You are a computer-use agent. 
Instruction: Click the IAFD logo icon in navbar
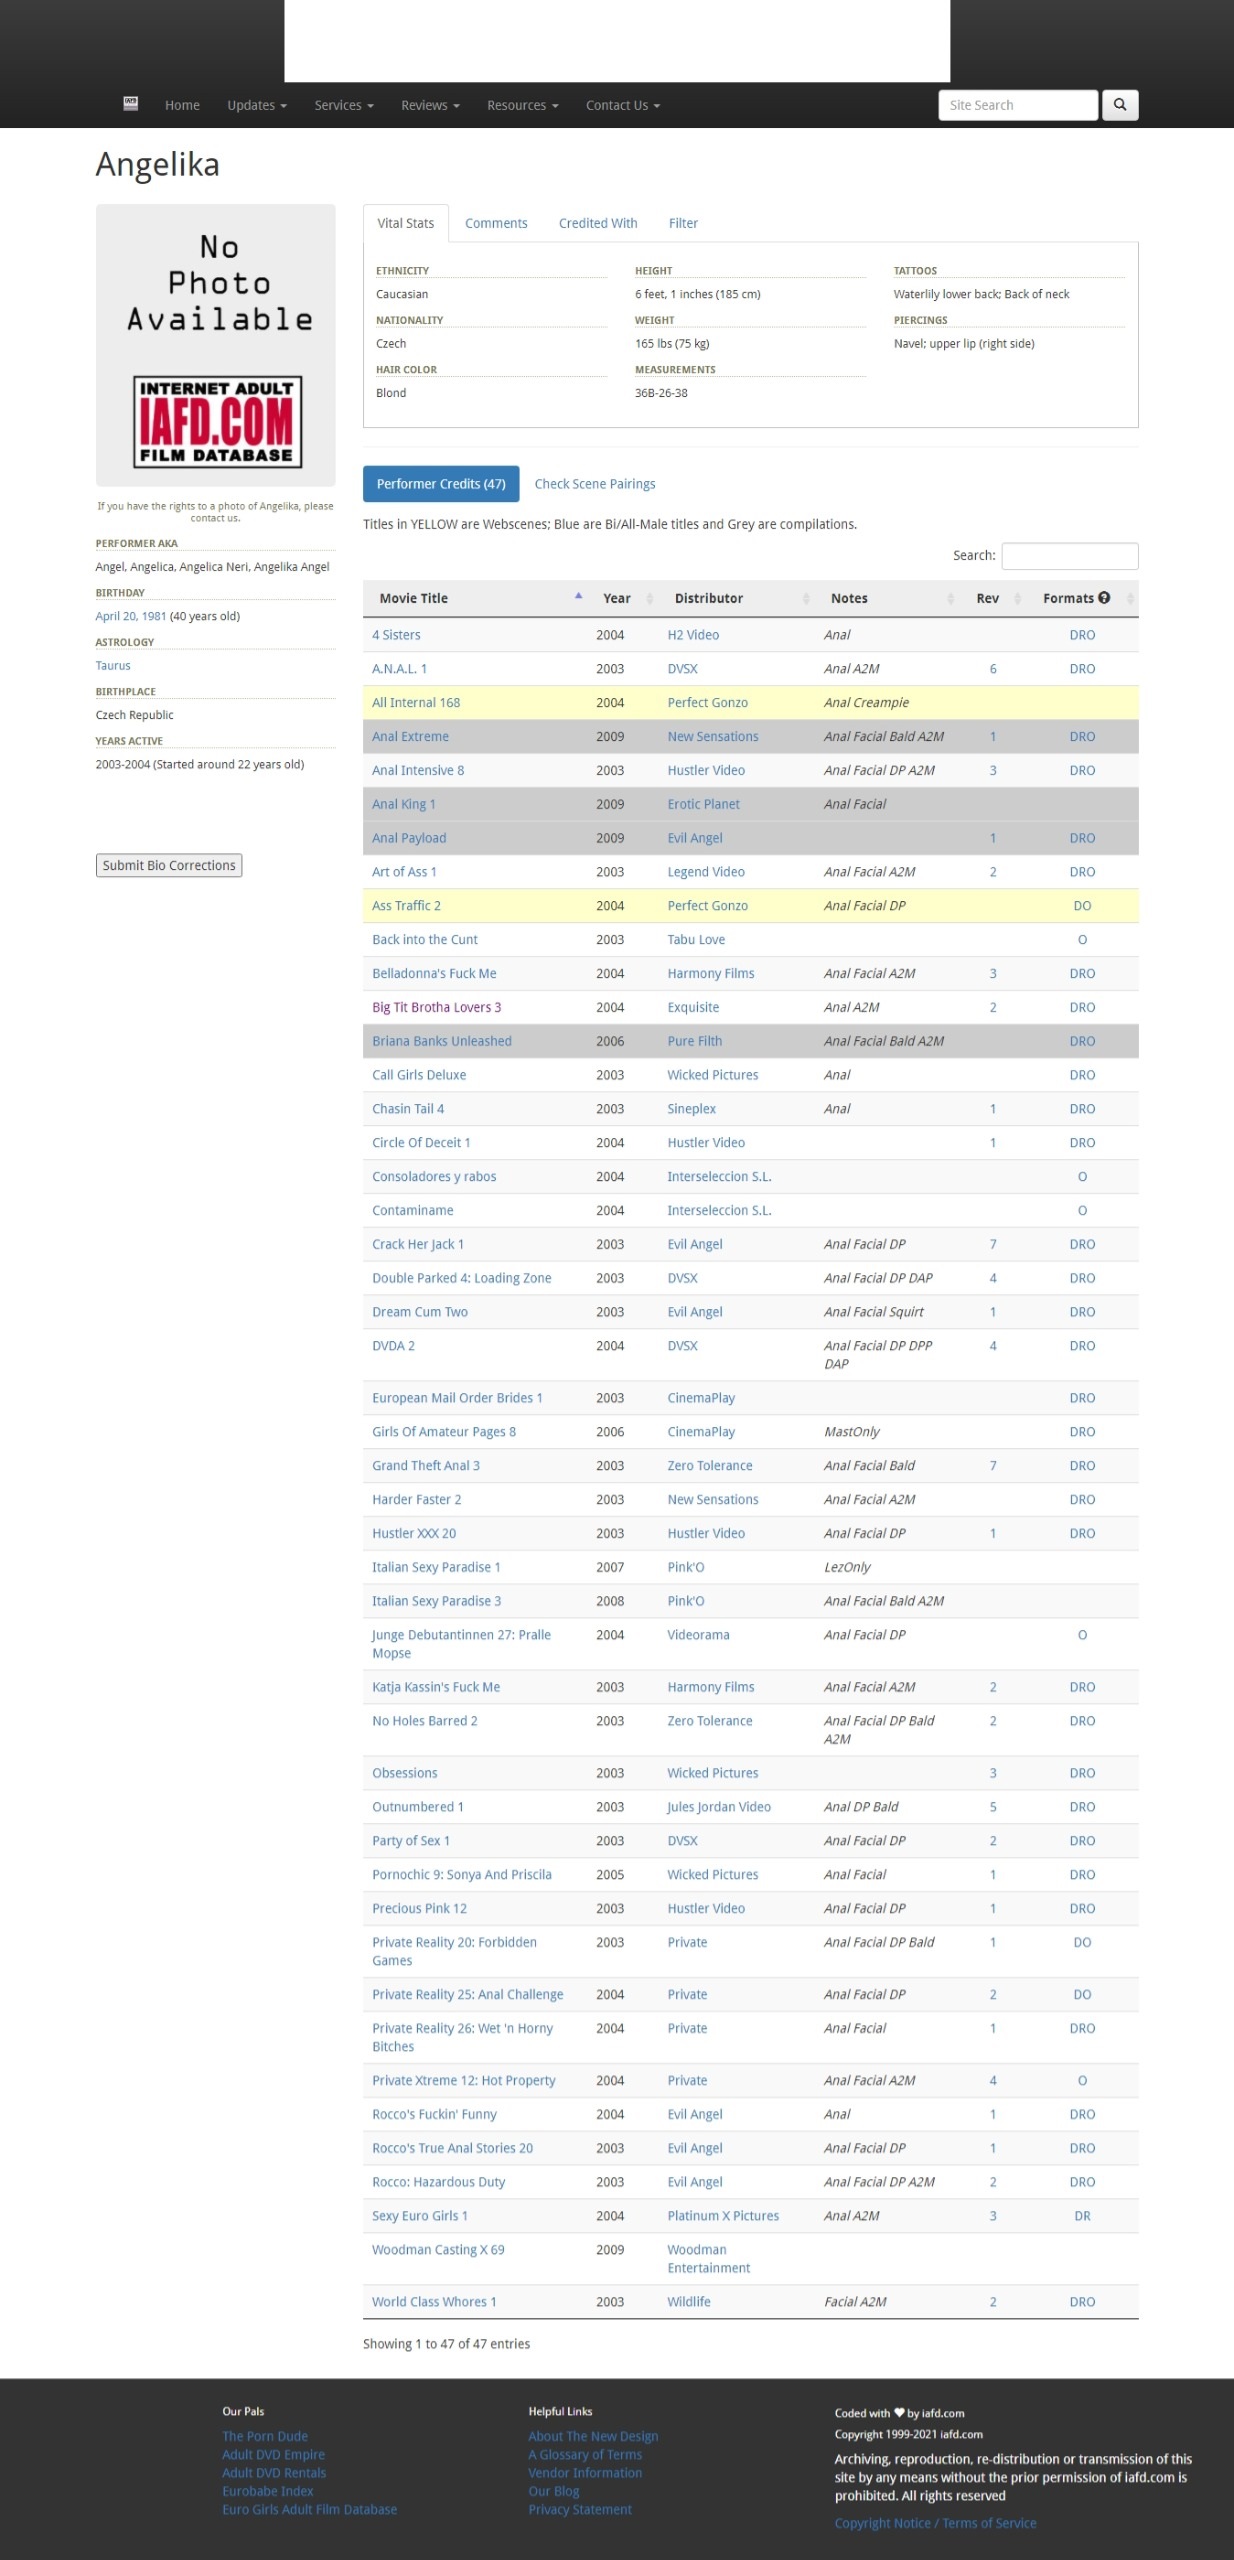tap(130, 104)
